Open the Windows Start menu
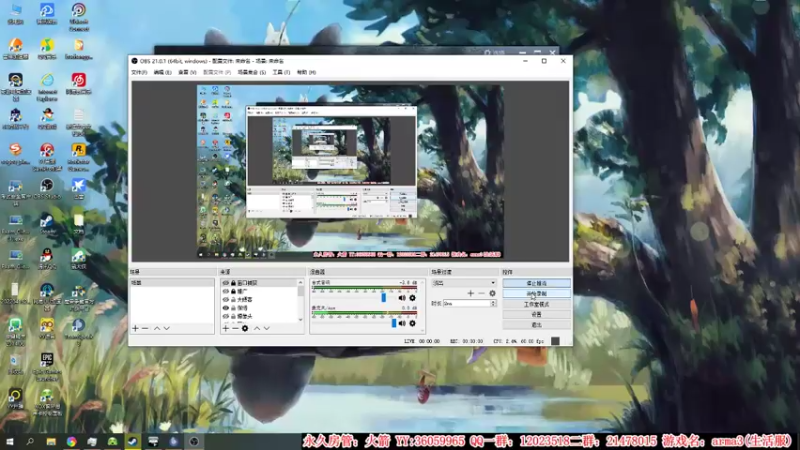The height and width of the screenshot is (450, 800). point(9,441)
